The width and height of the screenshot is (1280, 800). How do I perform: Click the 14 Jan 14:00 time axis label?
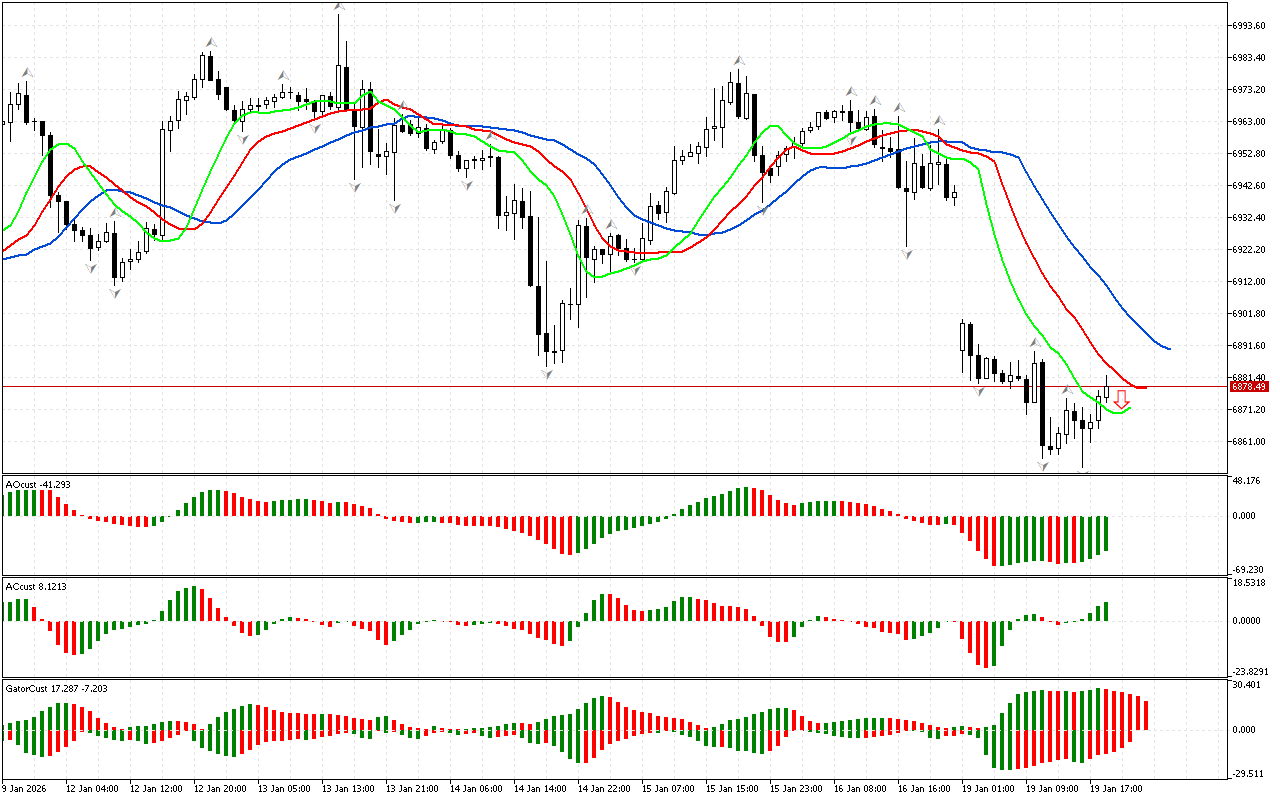(541, 788)
